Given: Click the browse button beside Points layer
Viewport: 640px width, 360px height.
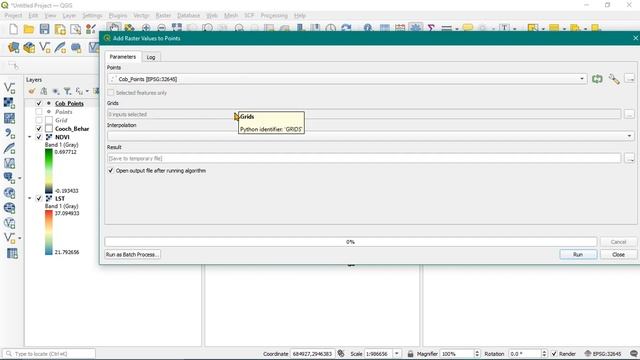Looking at the screenshot, I should 629,79.
